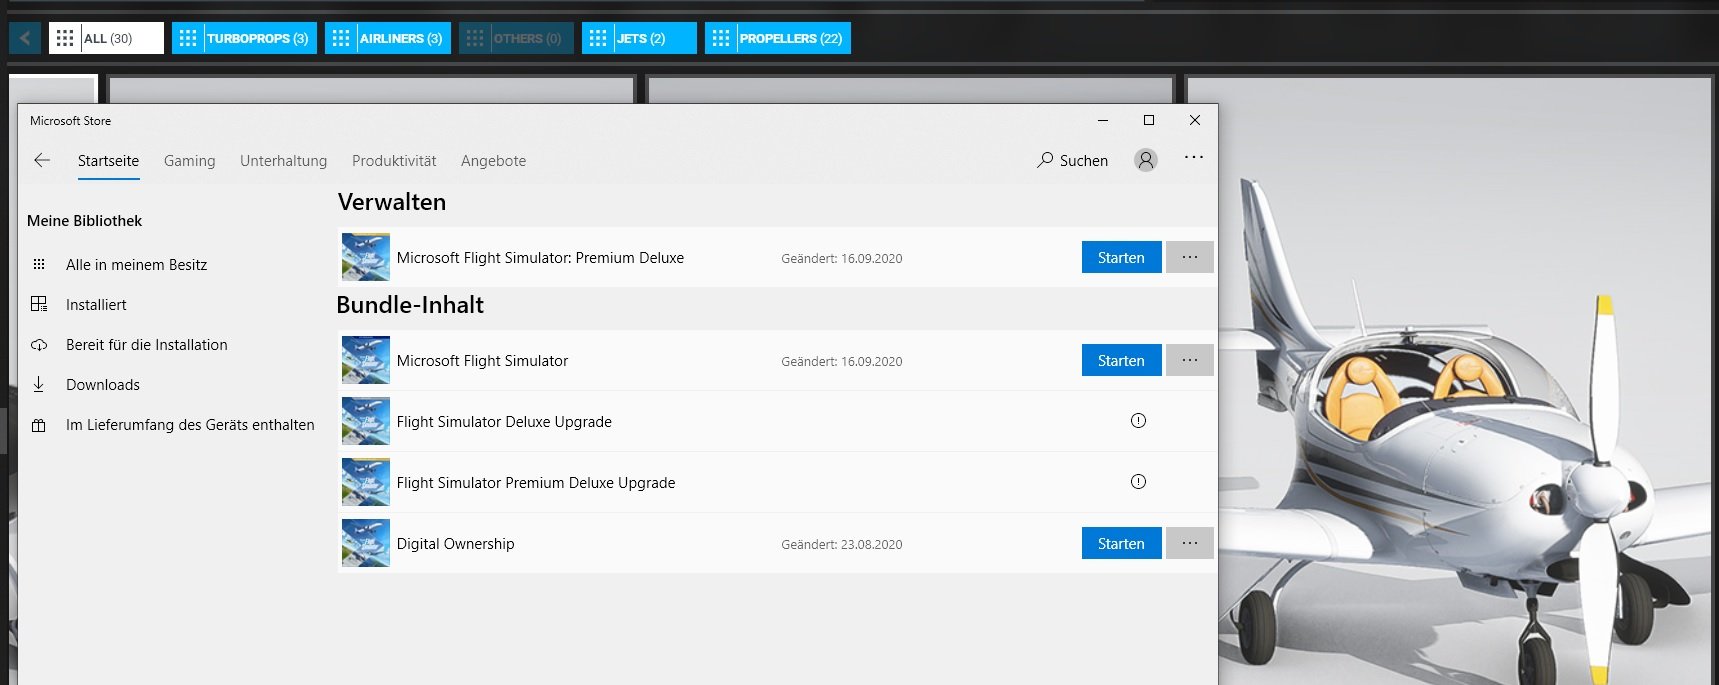This screenshot has width=1719, height=685.
Task: Maximize the Microsoft Store window
Action: click(1149, 120)
